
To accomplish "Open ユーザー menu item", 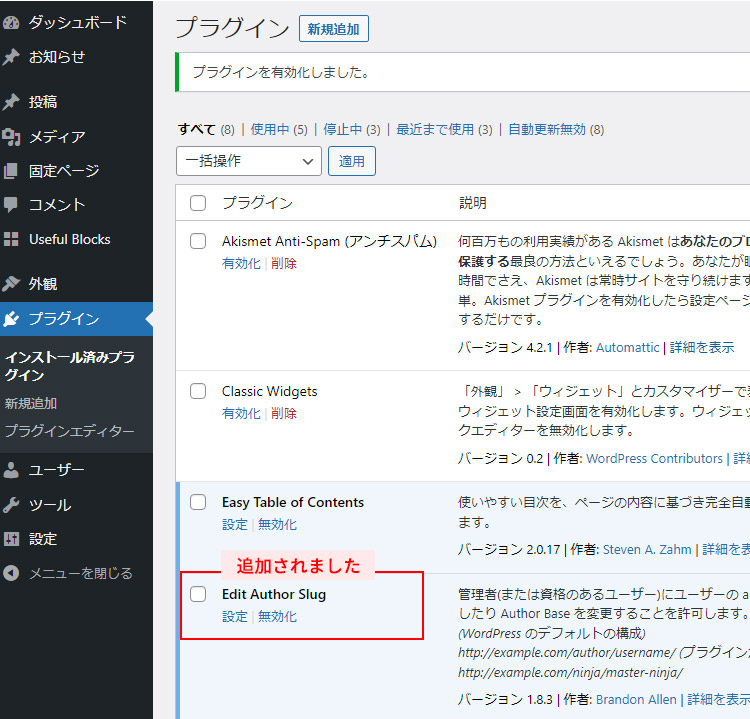I will pyautogui.click(x=56, y=470).
